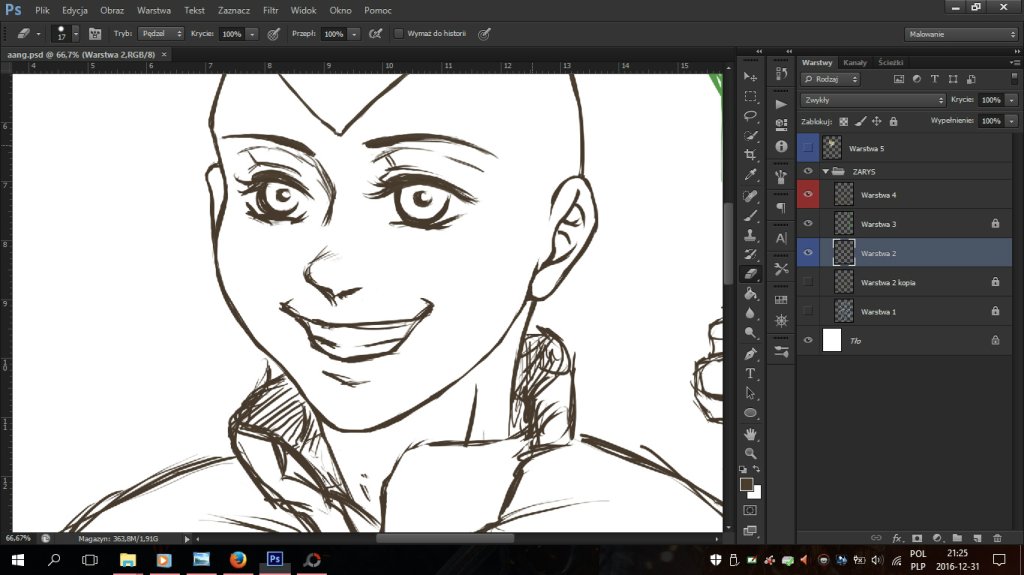Open the Plik menu
This screenshot has height=575, width=1024.
point(42,10)
